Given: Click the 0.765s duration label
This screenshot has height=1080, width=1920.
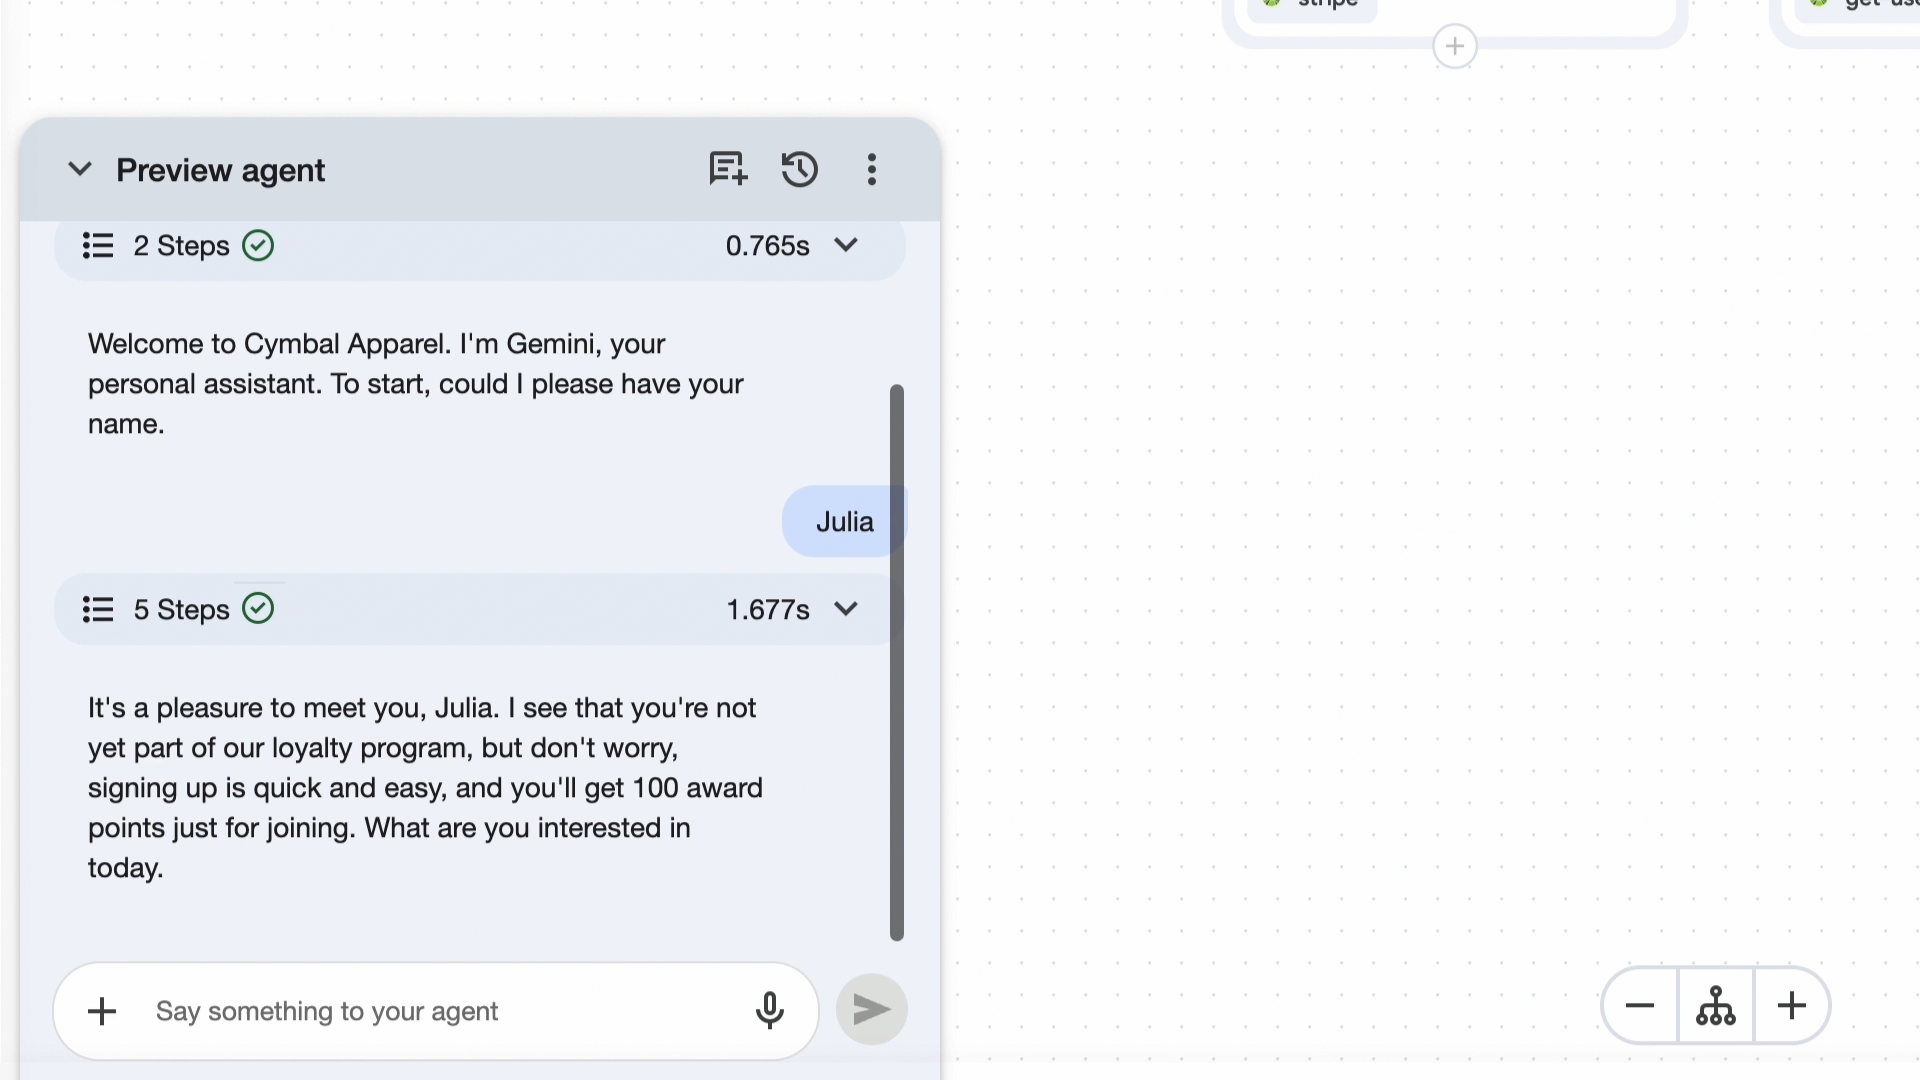Looking at the screenshot, I should coord(767,245).
